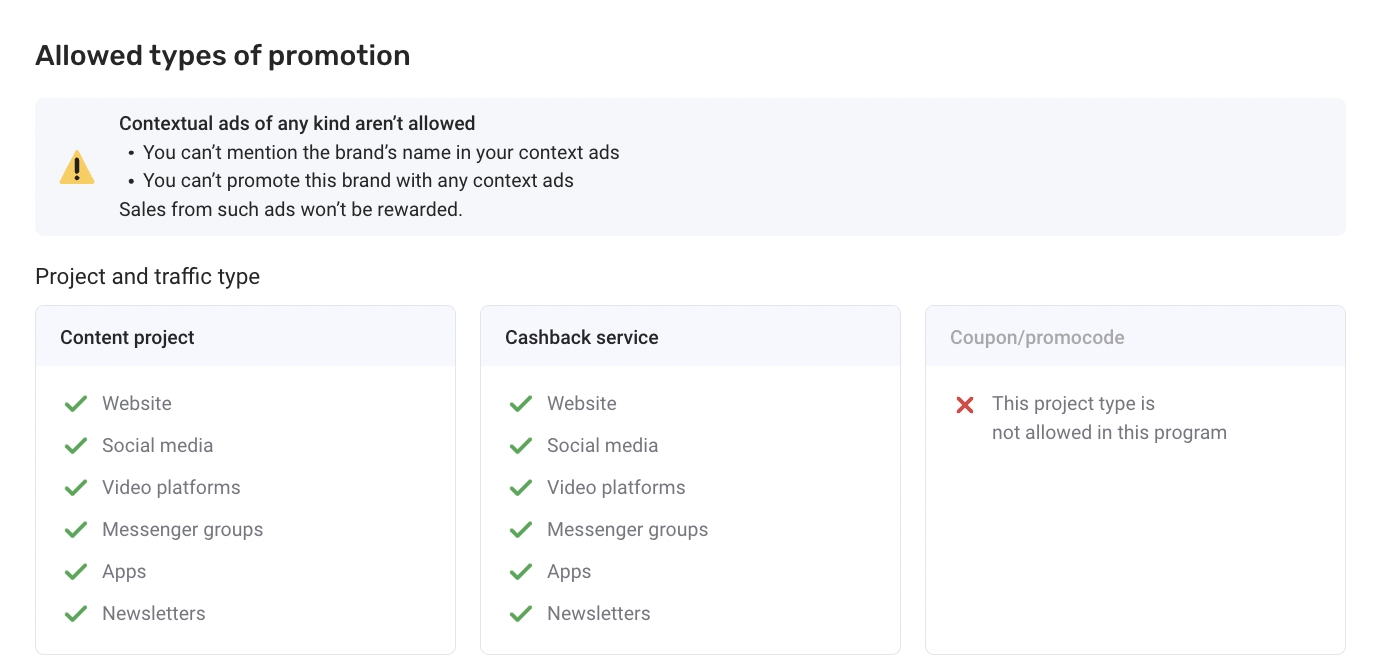Click the Apps label under Content project
The height and width of the screenshot is (666, 1382).
pyautogui.click(x=124, y=572)
